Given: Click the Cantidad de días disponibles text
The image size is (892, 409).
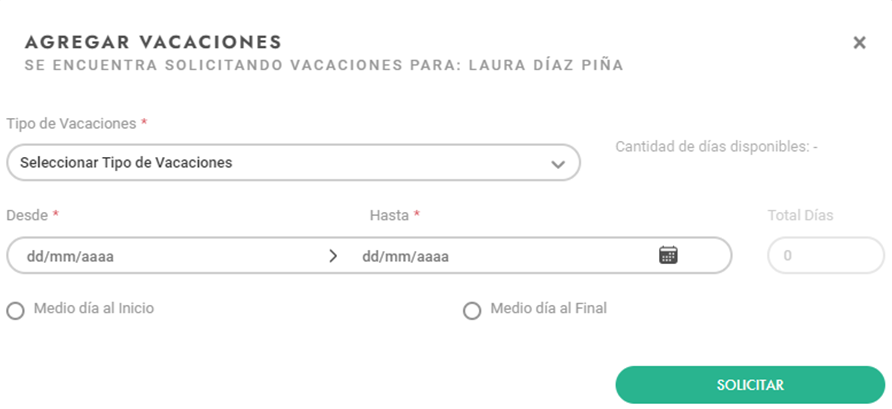Looking at the screenshot, I should coord(716,147).
